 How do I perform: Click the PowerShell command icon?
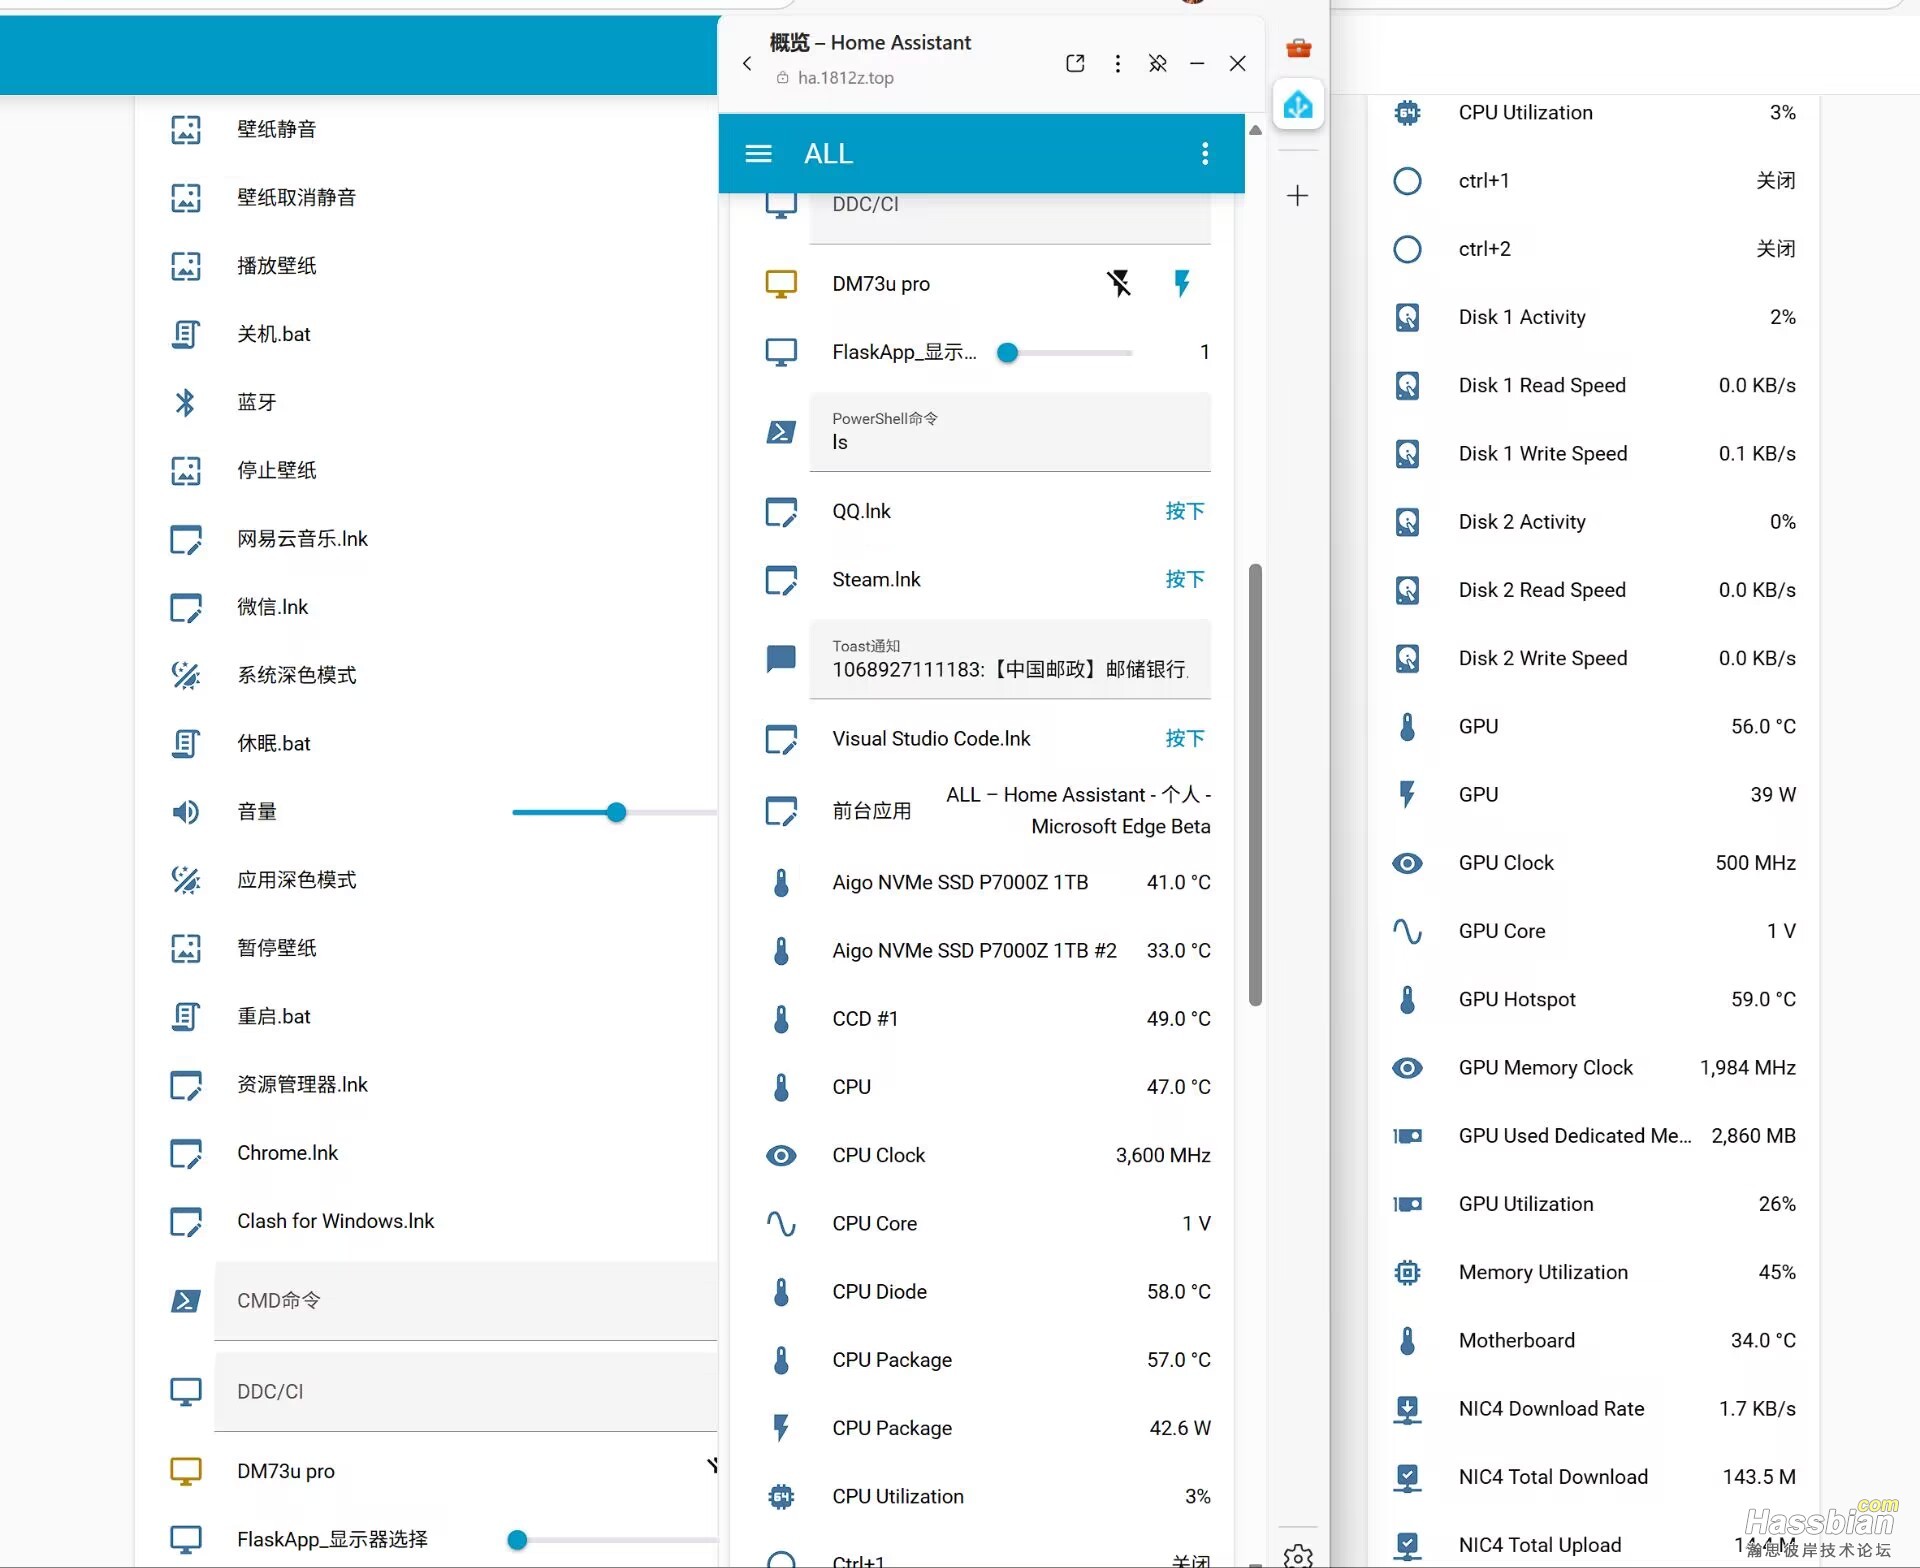(781, 432)
